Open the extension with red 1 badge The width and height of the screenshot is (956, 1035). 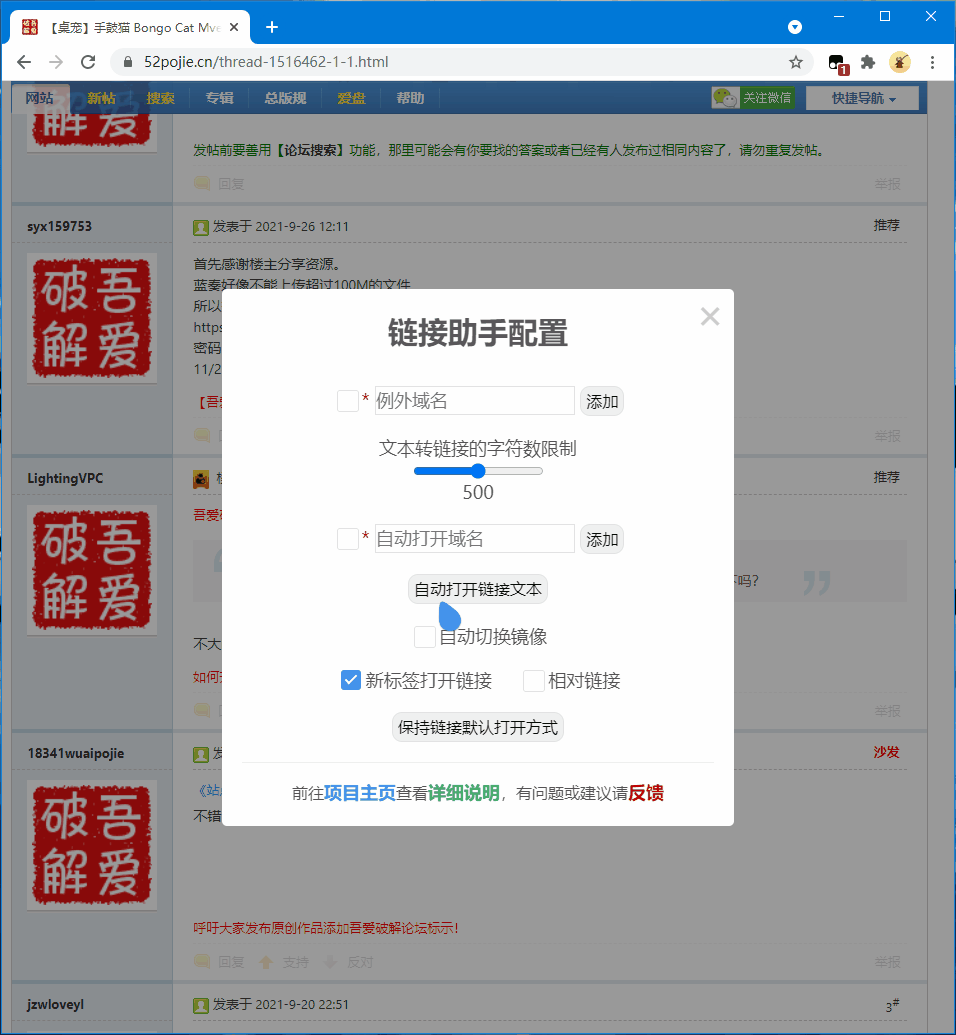[837, 62]
